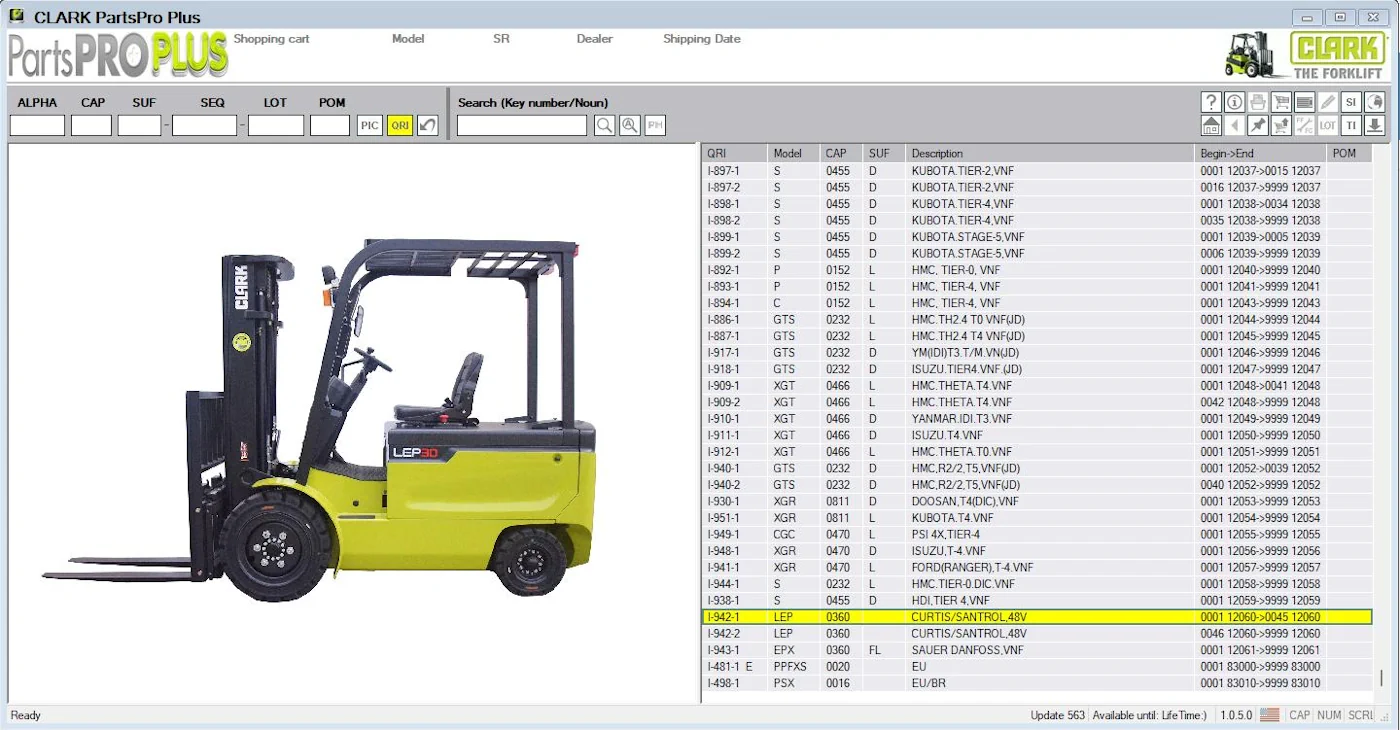Select row I-942-1 LEP CURTIS/SANTROL
The width and height of the screenshot is (1400, 730).
click(1037, 617)
